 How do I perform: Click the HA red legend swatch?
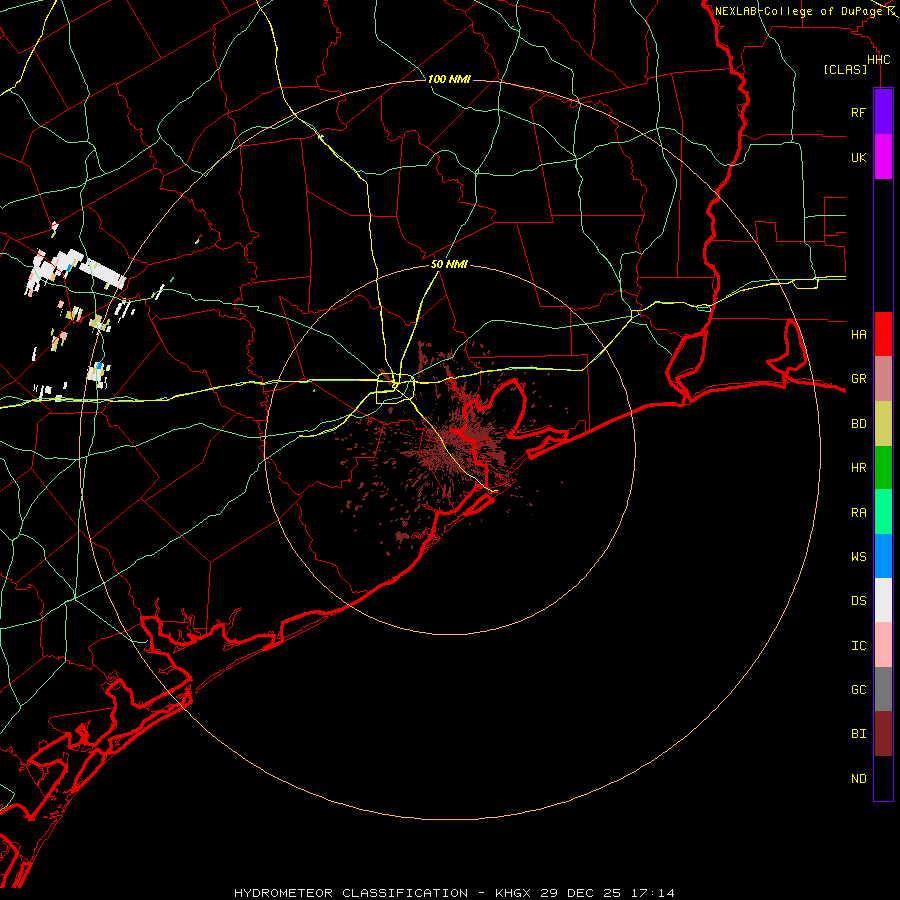[x=883, y=334]
